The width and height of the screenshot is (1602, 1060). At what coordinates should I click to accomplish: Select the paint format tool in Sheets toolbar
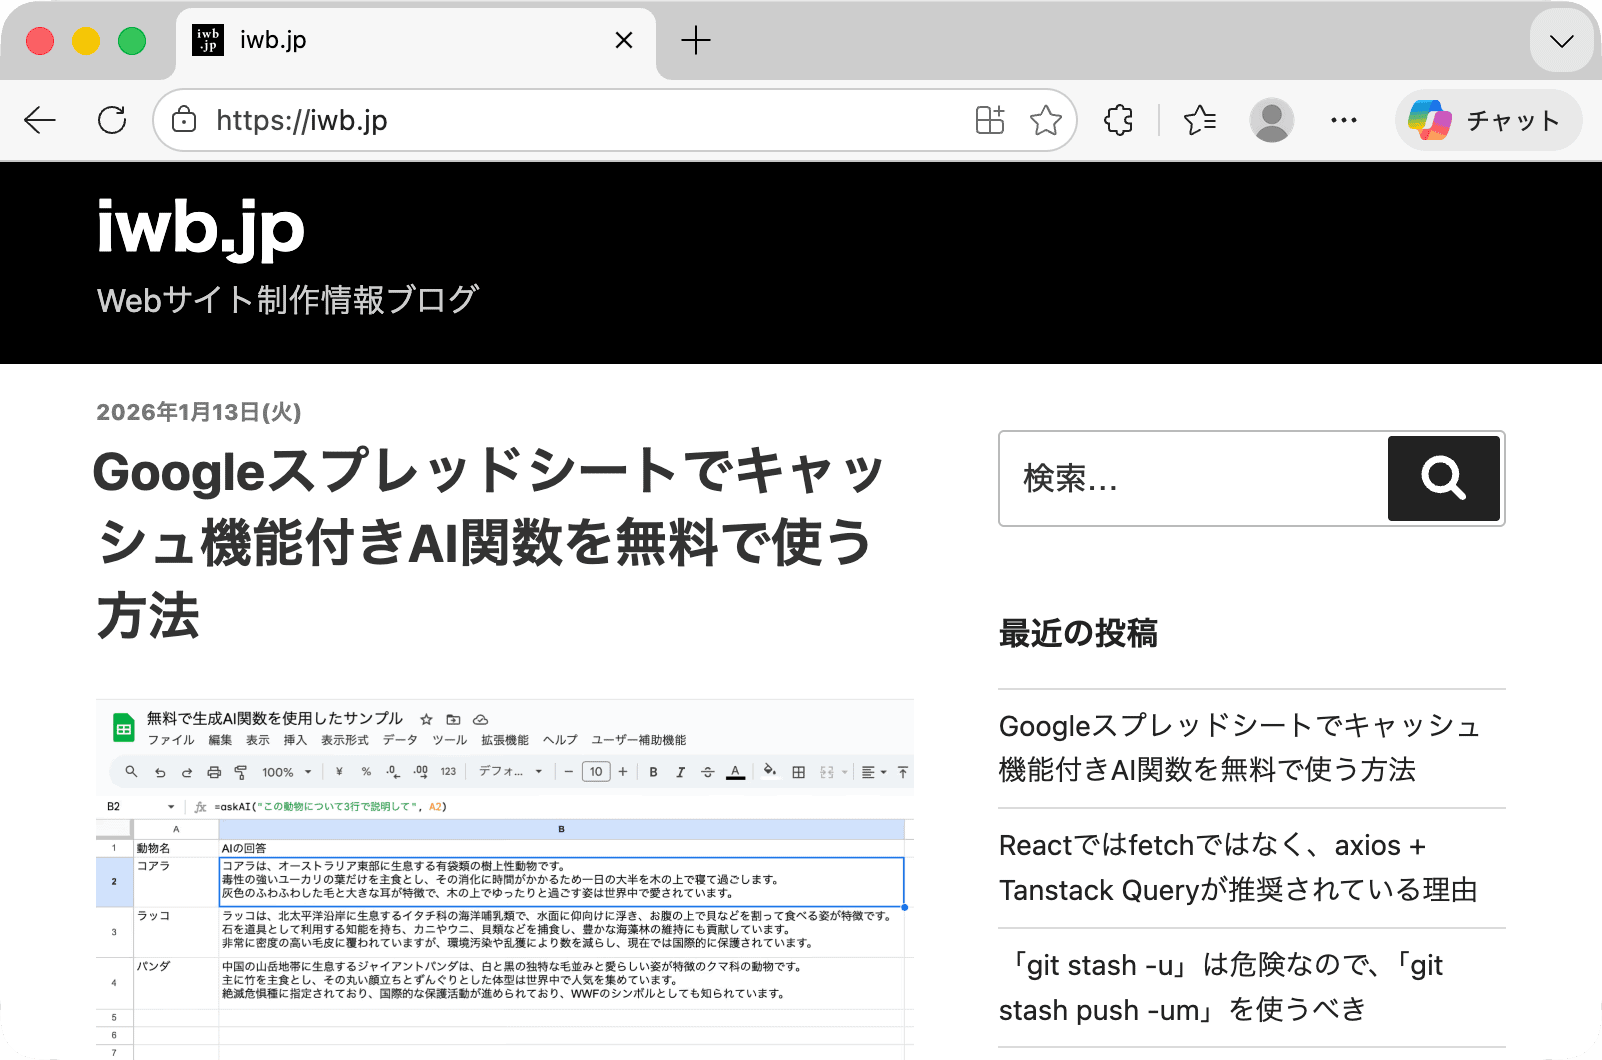(240, 772)
